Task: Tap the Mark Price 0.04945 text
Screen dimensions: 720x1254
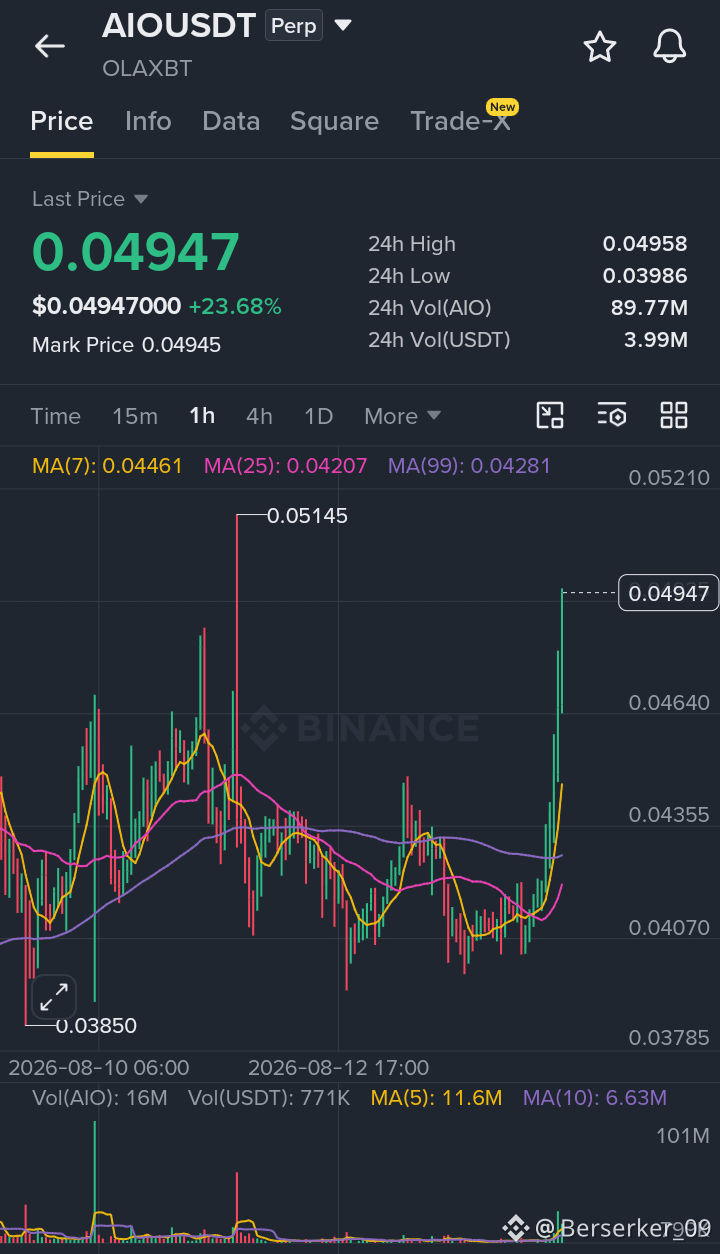Action: pyautogui.click(x=126, y=345)
